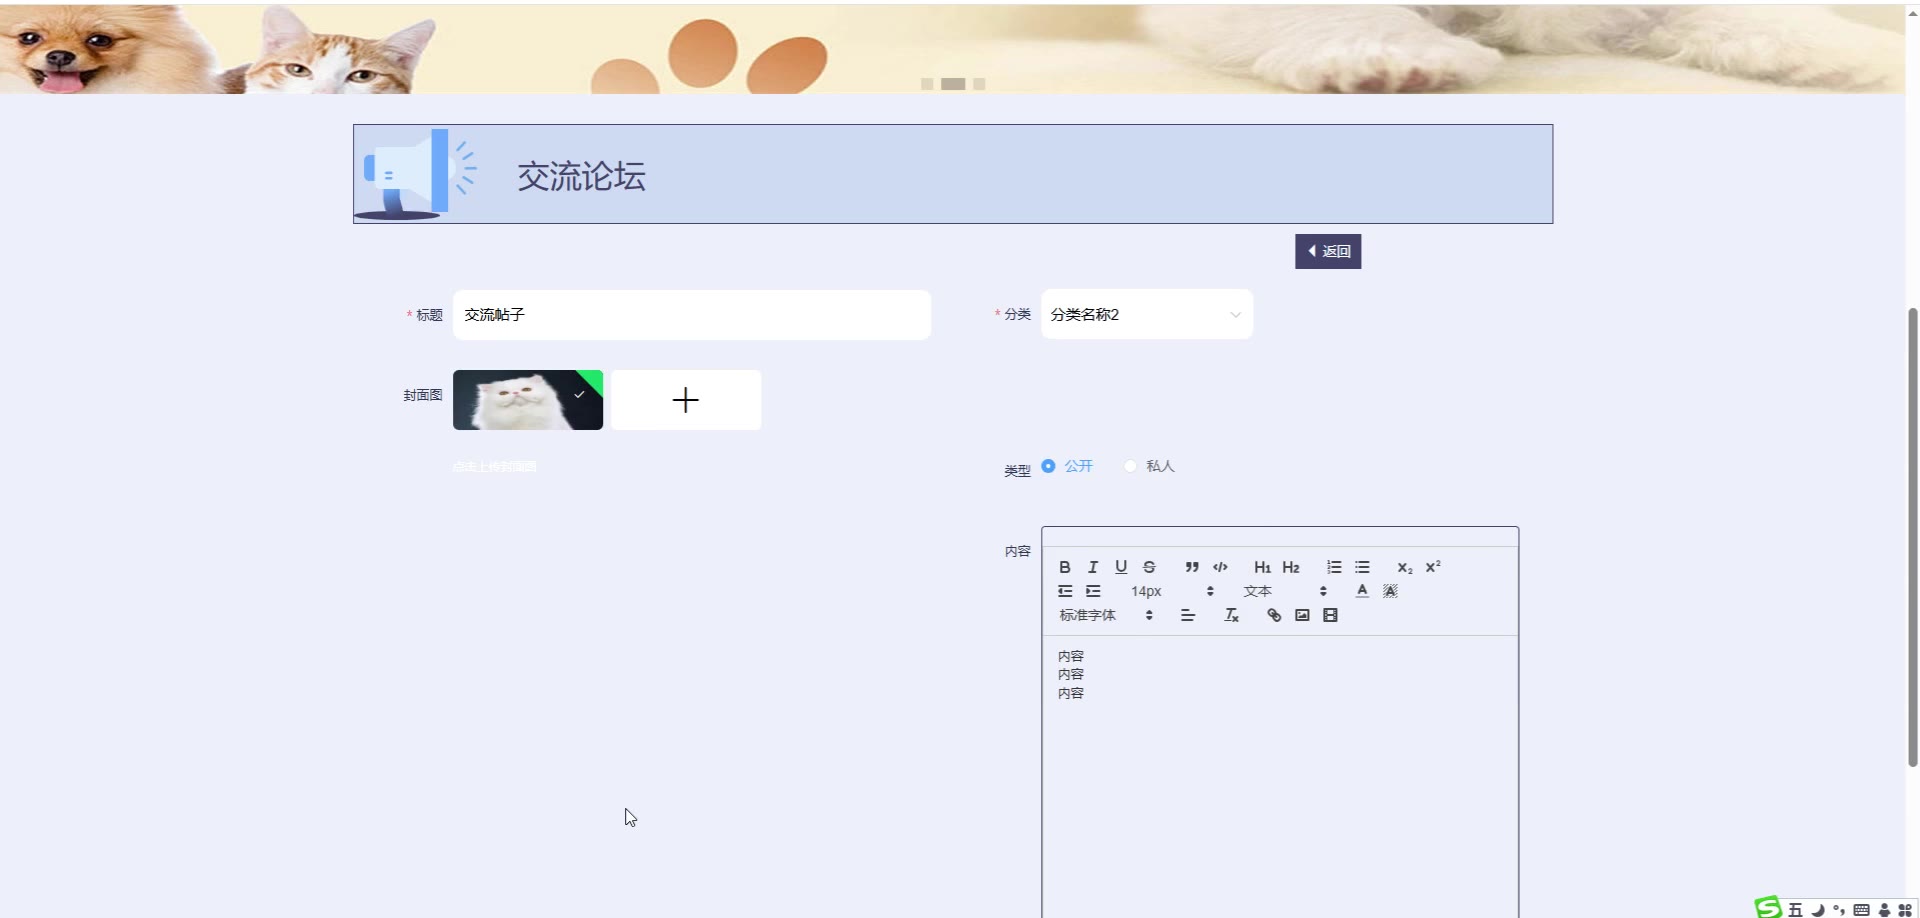Open the IME soft keyboard icon
Image resolution: width=1920 pixels, height=918 pixels.
(1861, 909)
